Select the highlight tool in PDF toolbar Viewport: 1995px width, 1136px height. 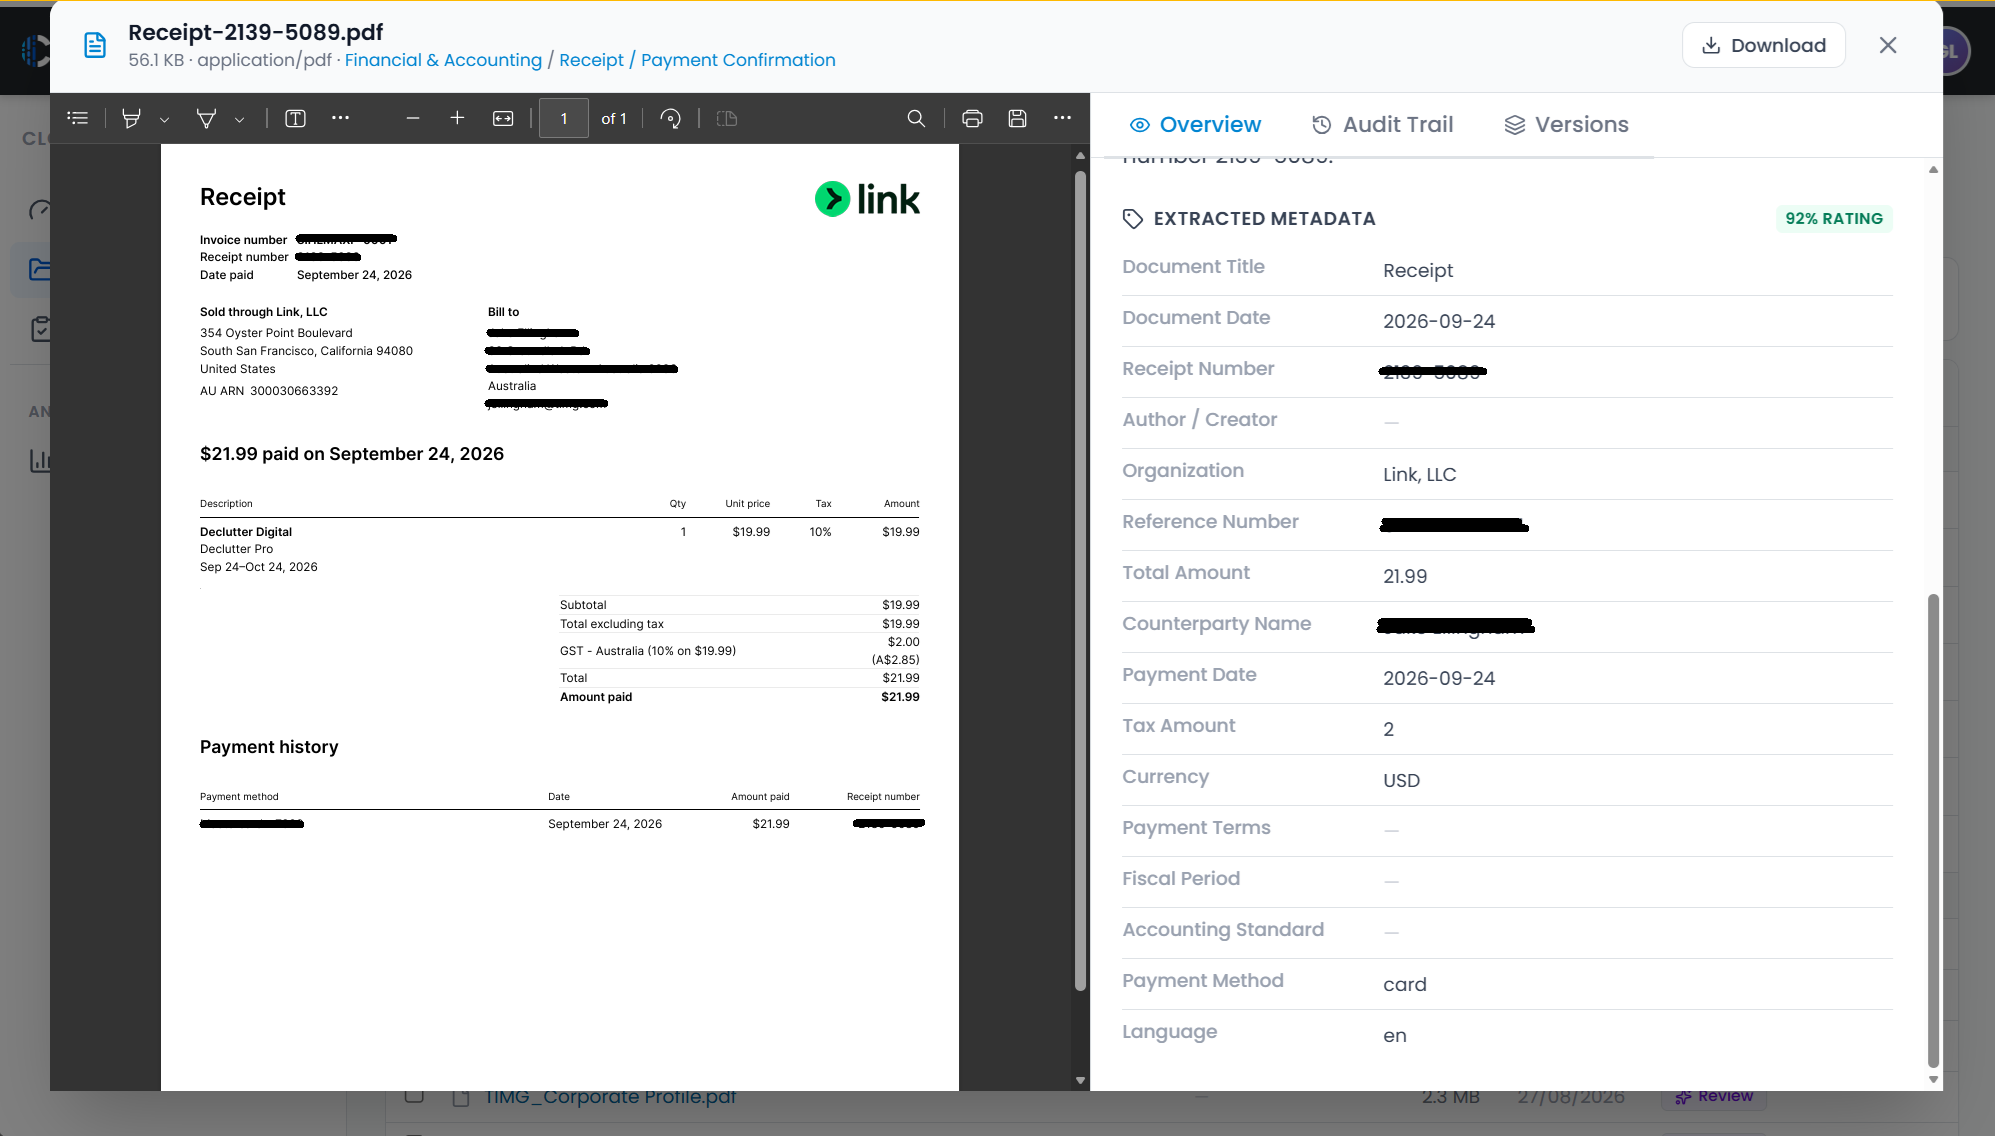(x=131, y=118)
